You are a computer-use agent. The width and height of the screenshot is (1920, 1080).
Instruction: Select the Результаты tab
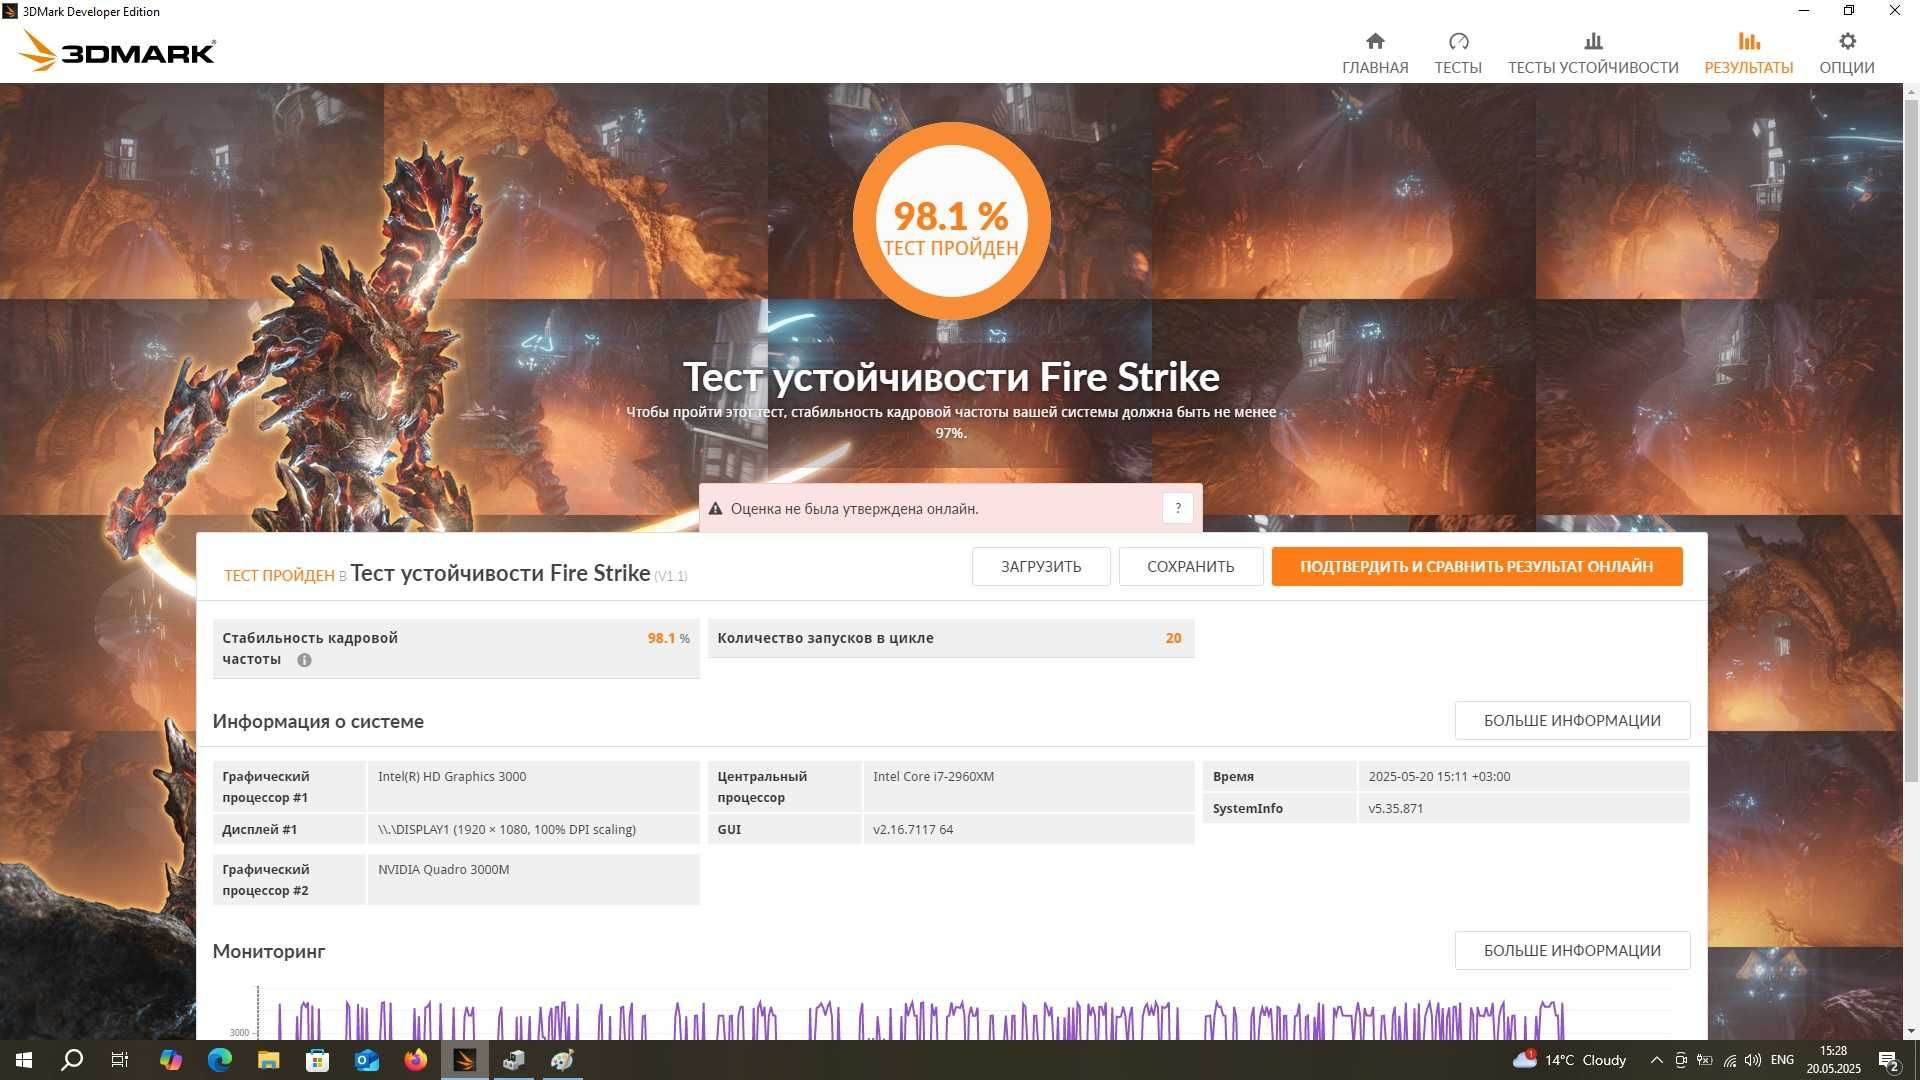click(1748, 53)
